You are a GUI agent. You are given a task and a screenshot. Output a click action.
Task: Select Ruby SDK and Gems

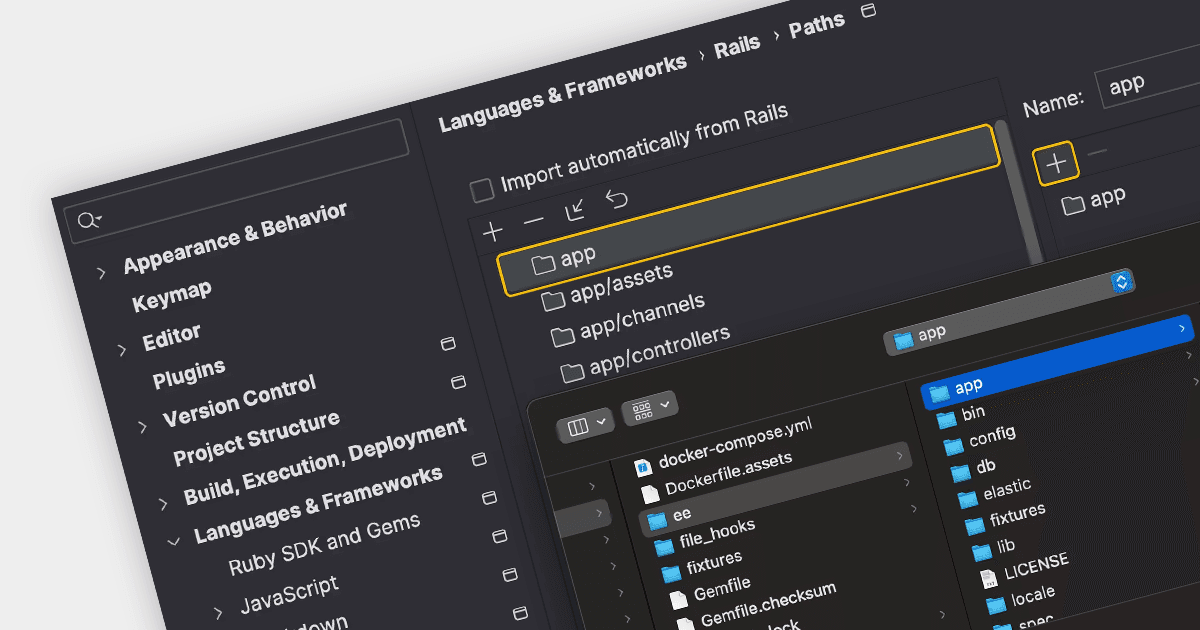click(325, 543)
